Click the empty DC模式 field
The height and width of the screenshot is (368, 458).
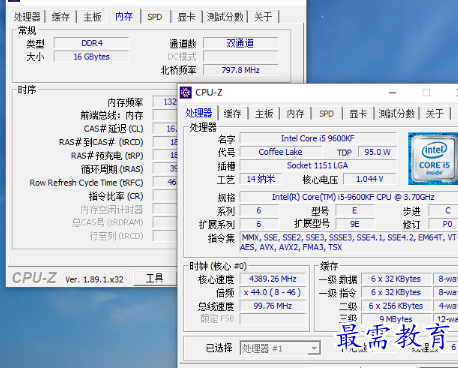(241, 57)
